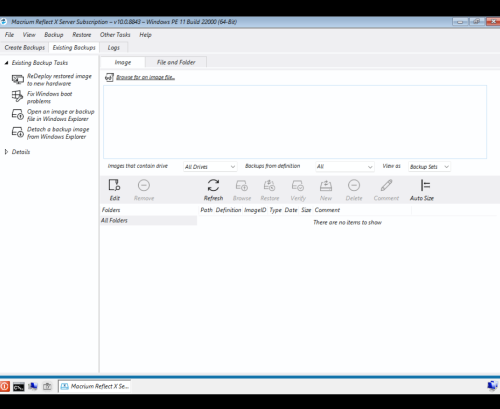Select the Existing Backups tab
Viewport: 500px width, 409px height.
click(x=74, y=48)
